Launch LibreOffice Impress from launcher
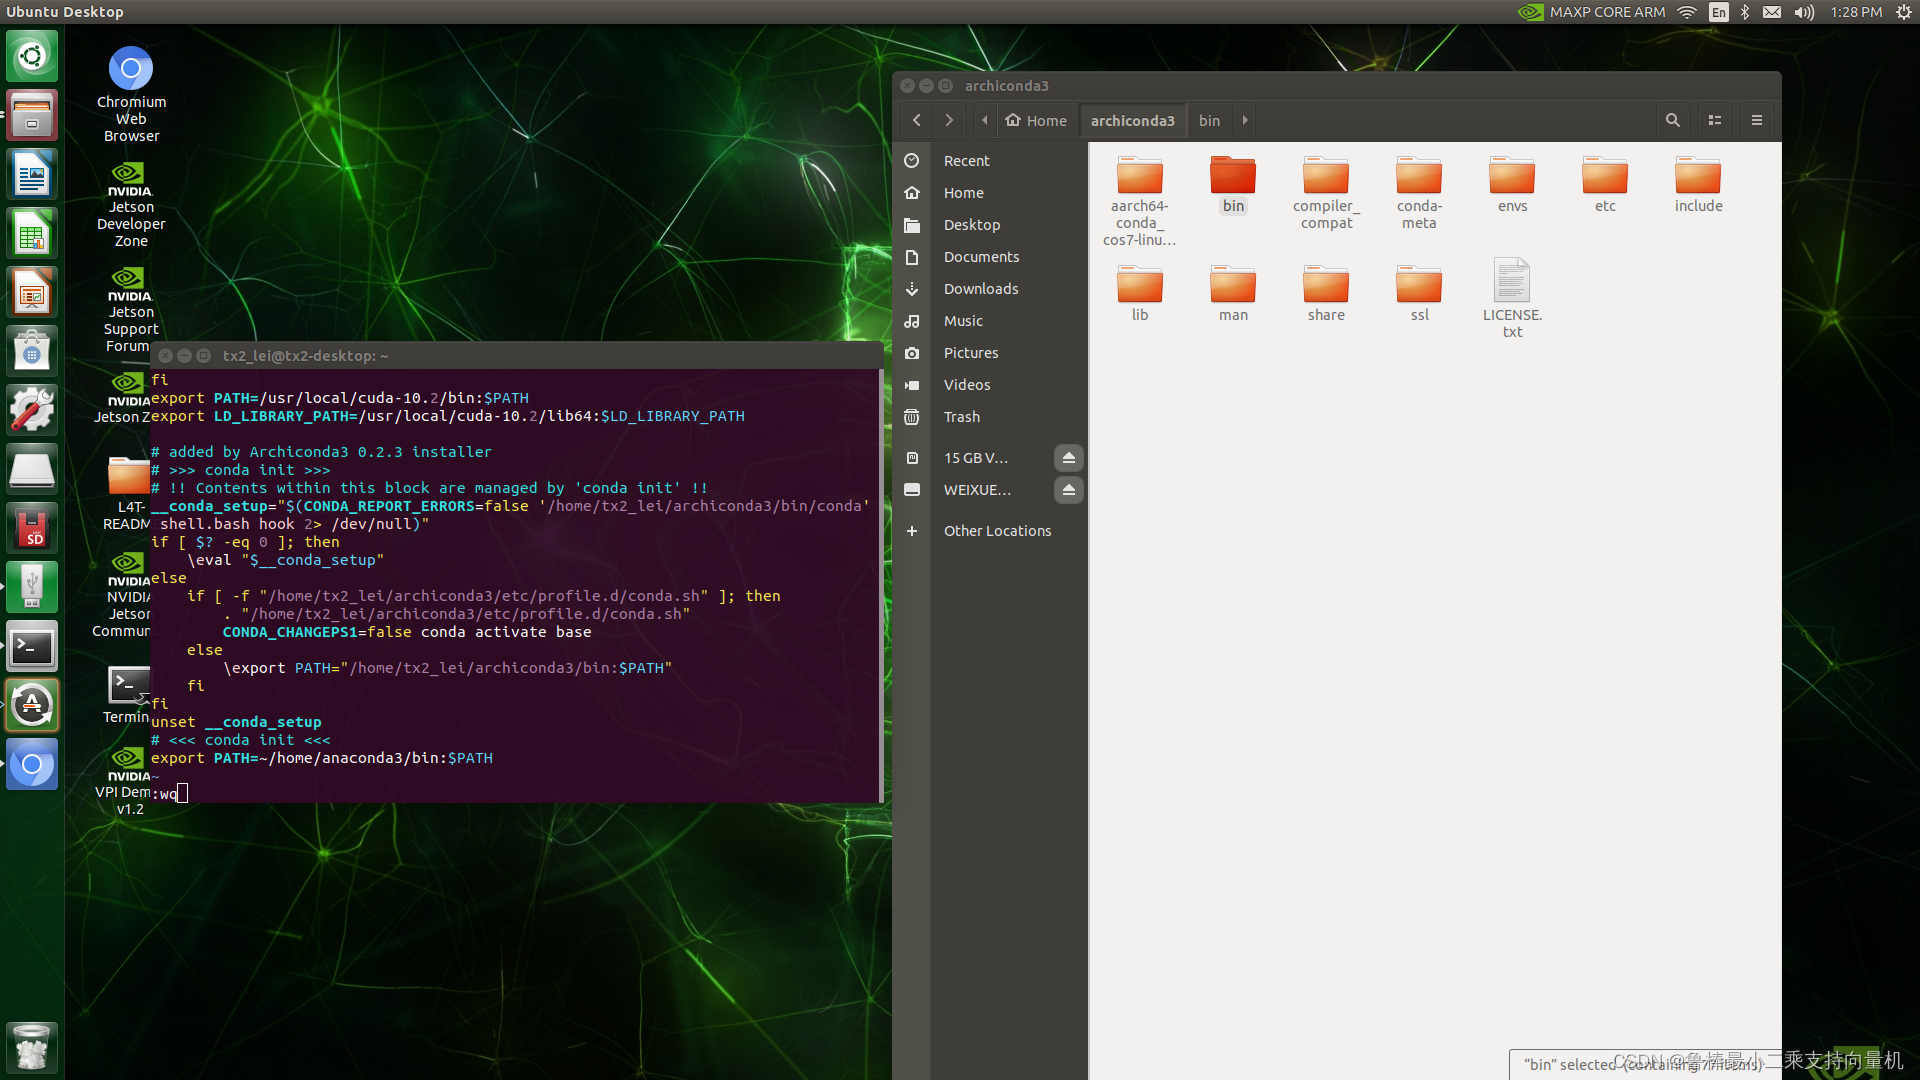This screenshot has width=1920, height=1080. (x=32, y=292)
